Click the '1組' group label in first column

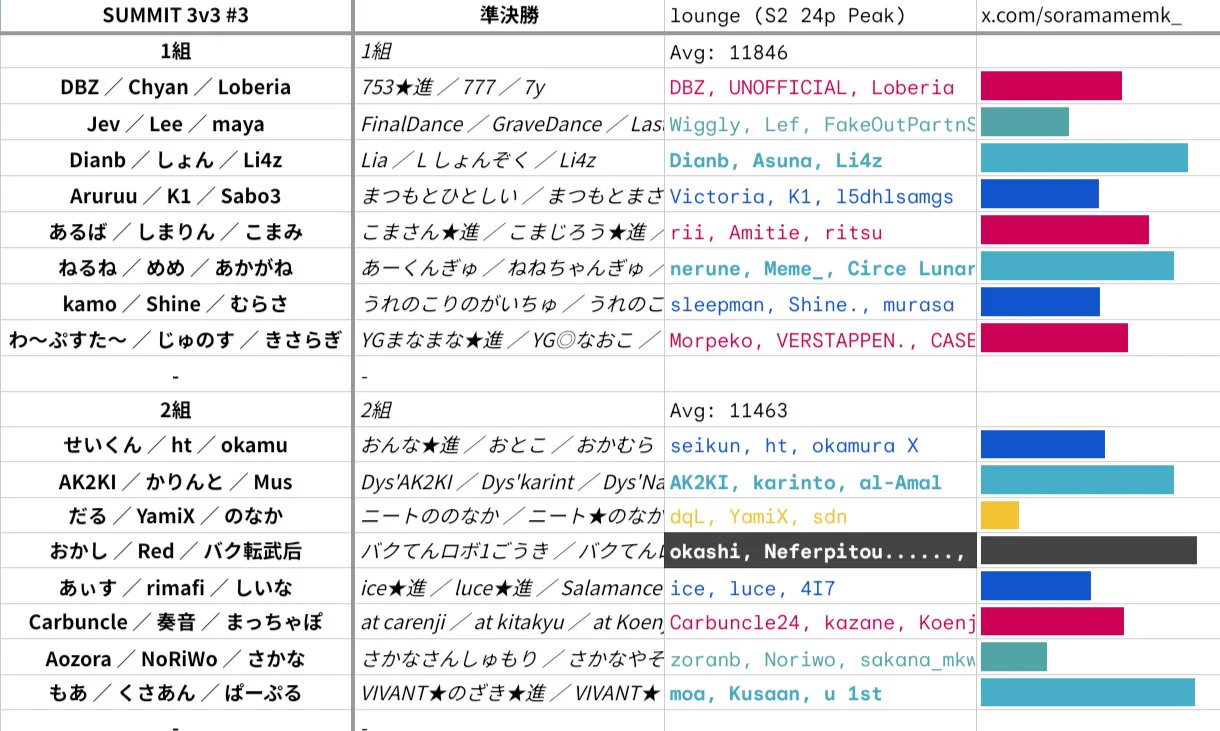point(175,52)
